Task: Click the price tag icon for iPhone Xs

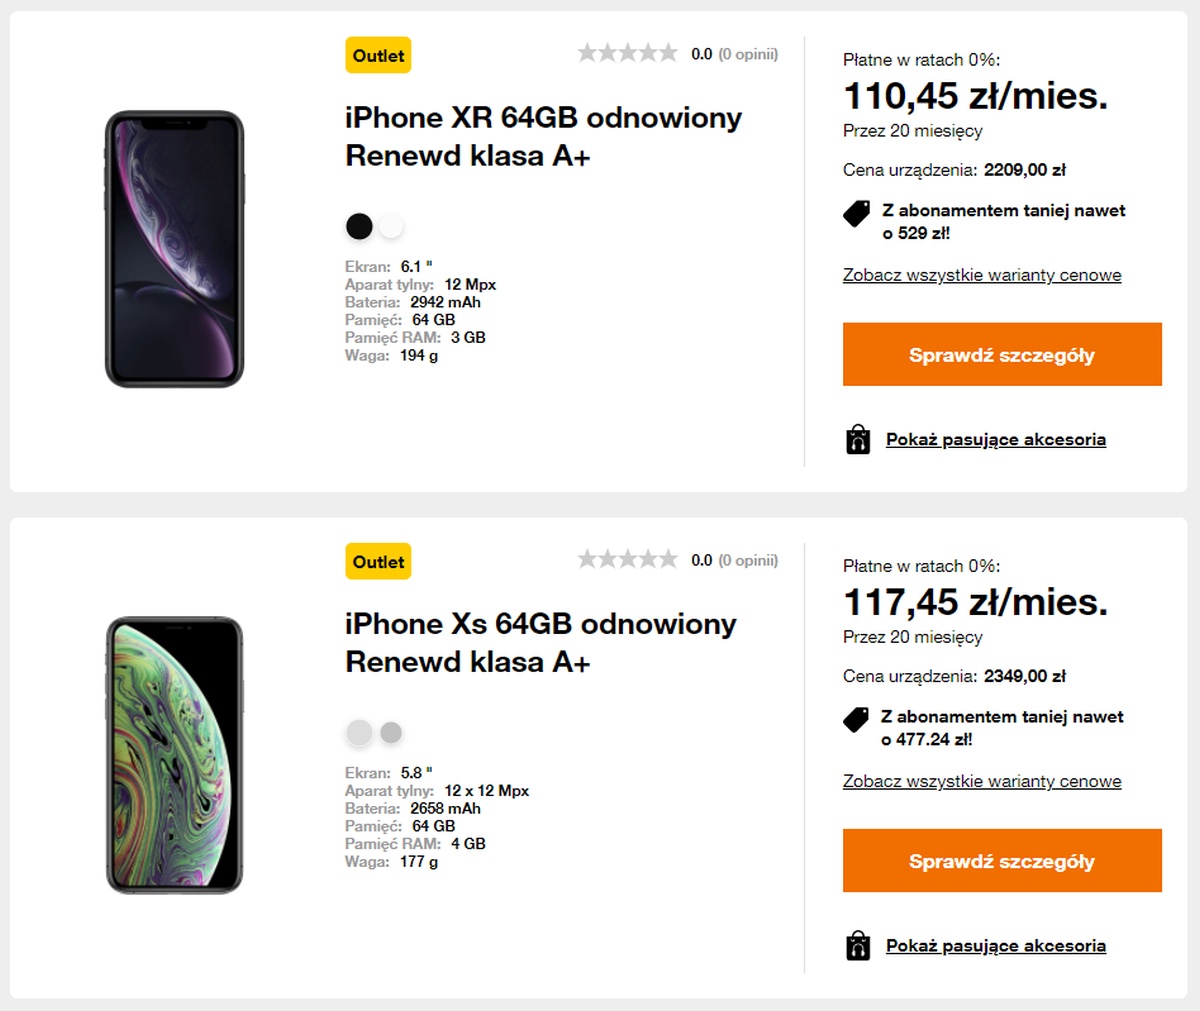Action: pyautogui.click(x=856, y=719)
